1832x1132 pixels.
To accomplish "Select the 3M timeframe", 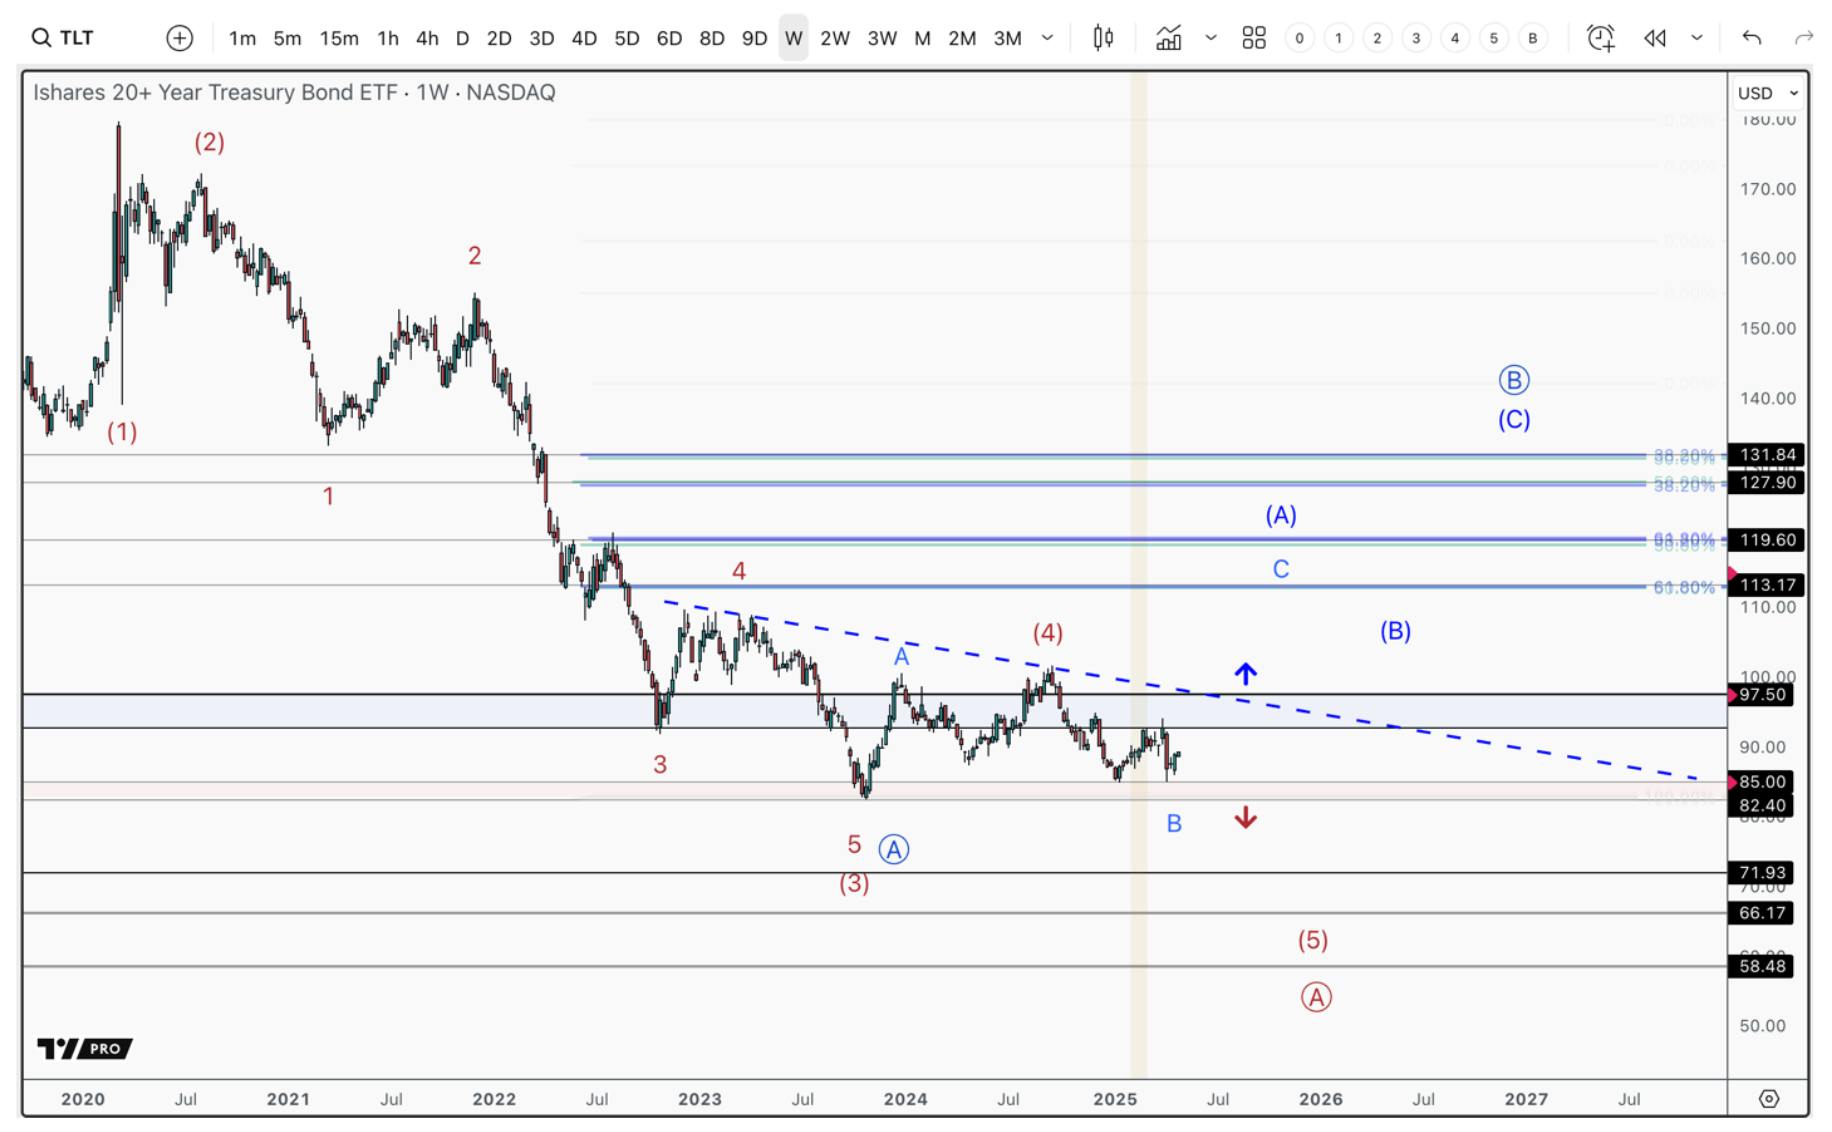I will pos(1007,38).
